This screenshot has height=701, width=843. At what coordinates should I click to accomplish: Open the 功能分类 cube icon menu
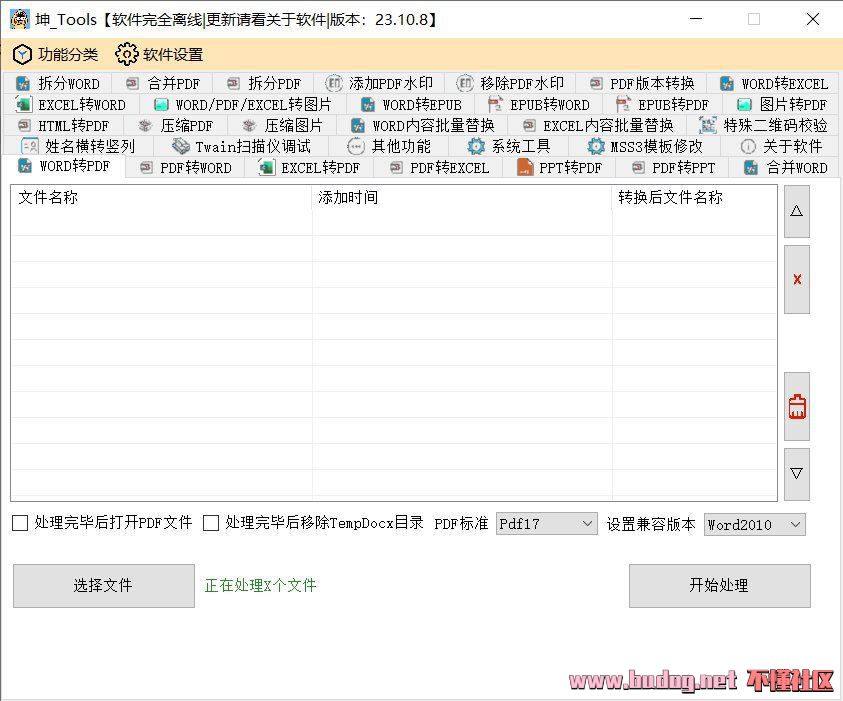pos(55,55)
